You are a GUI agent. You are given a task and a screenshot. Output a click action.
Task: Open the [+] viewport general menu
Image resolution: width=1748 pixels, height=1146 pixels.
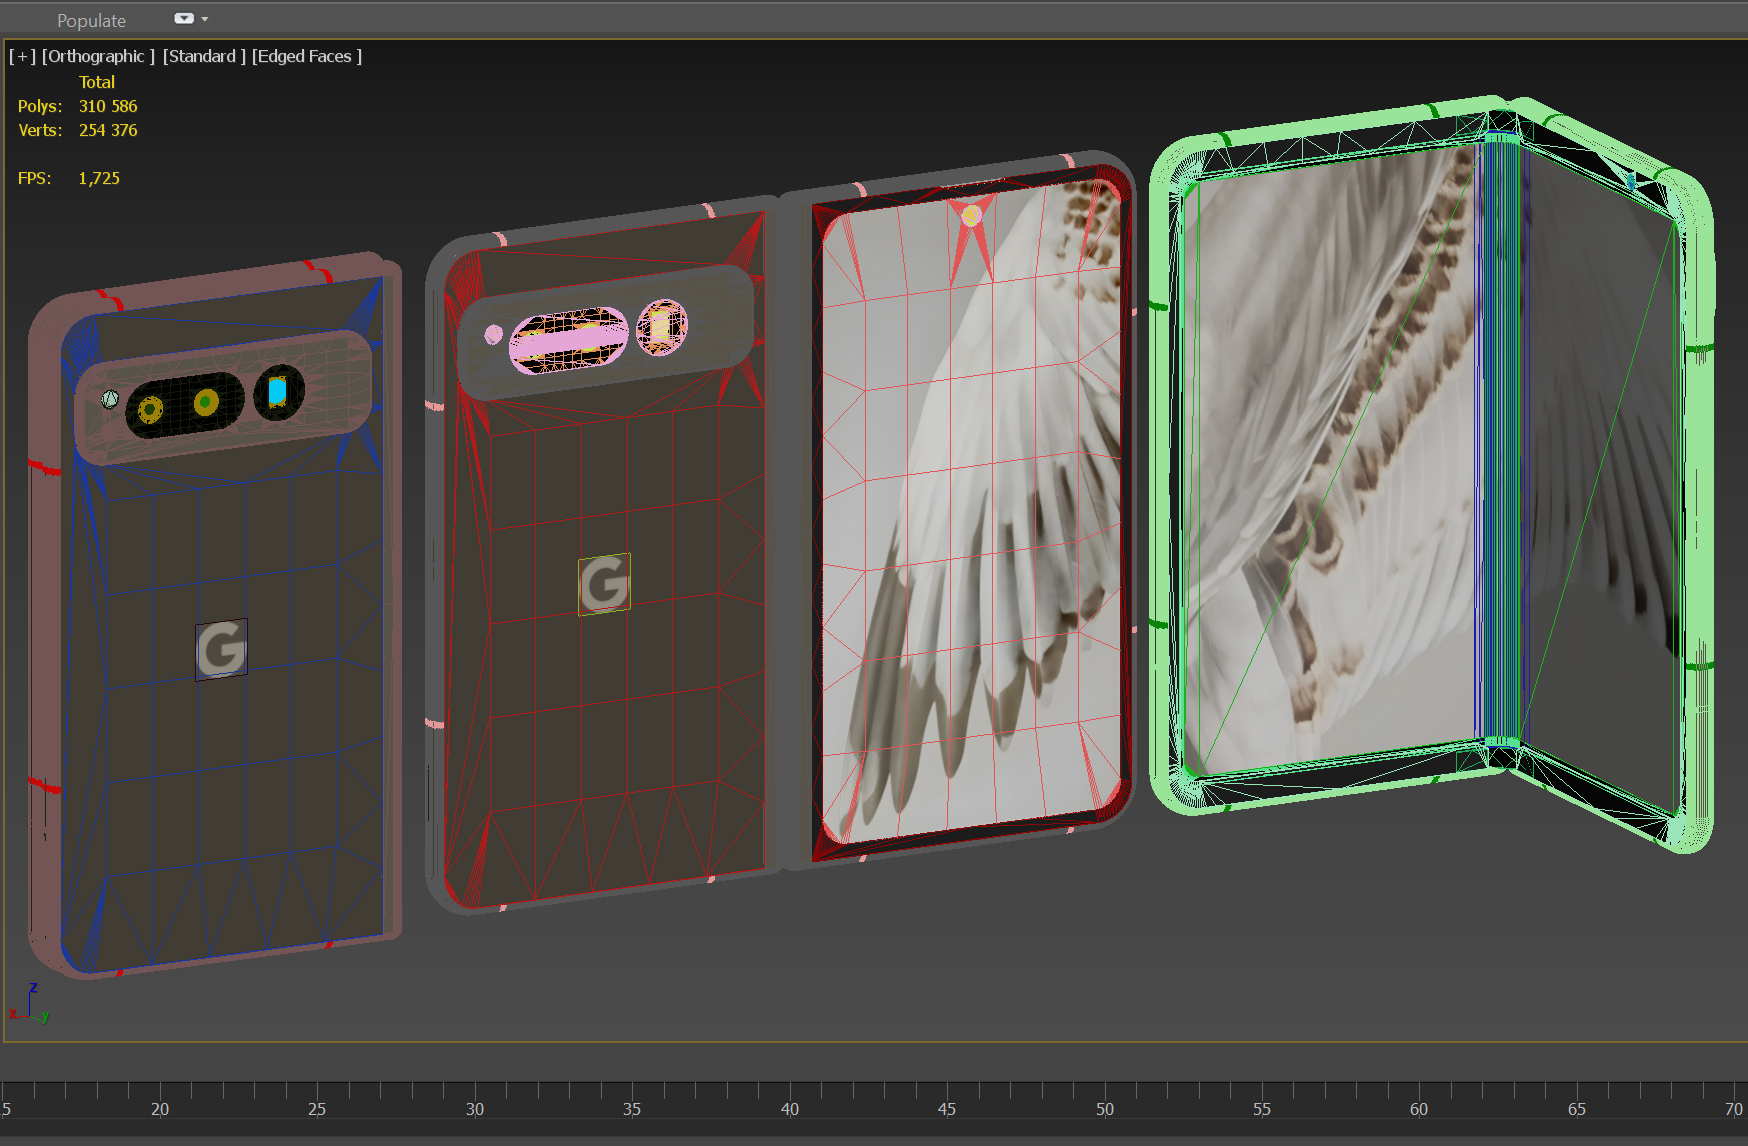pyautogui.click(x=23, y=56)
